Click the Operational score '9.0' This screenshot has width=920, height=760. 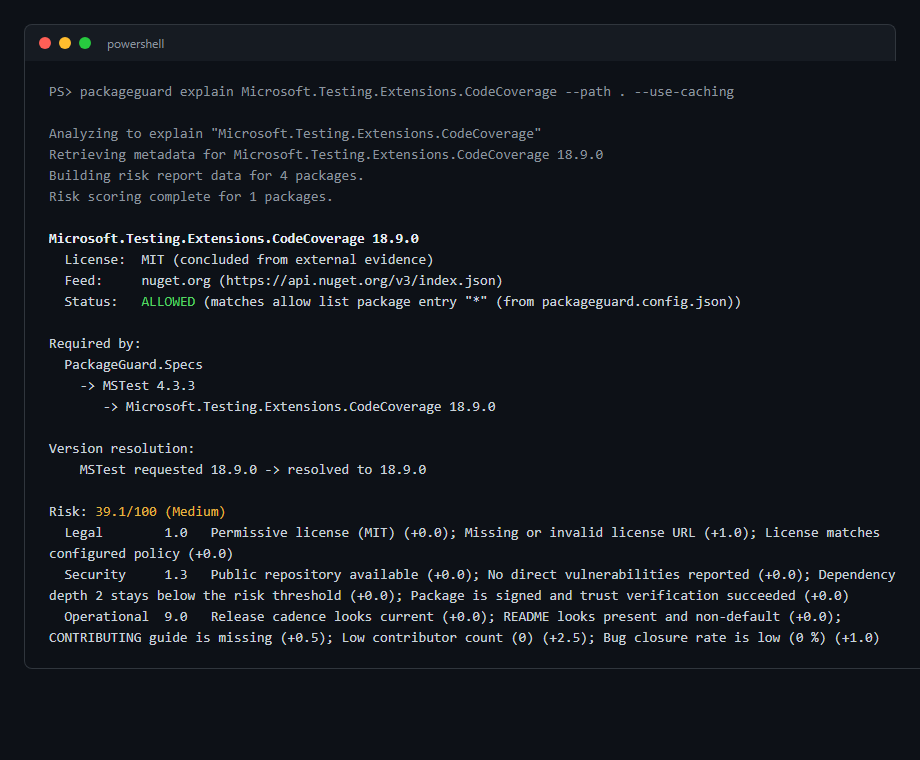(x=176, y=617)
